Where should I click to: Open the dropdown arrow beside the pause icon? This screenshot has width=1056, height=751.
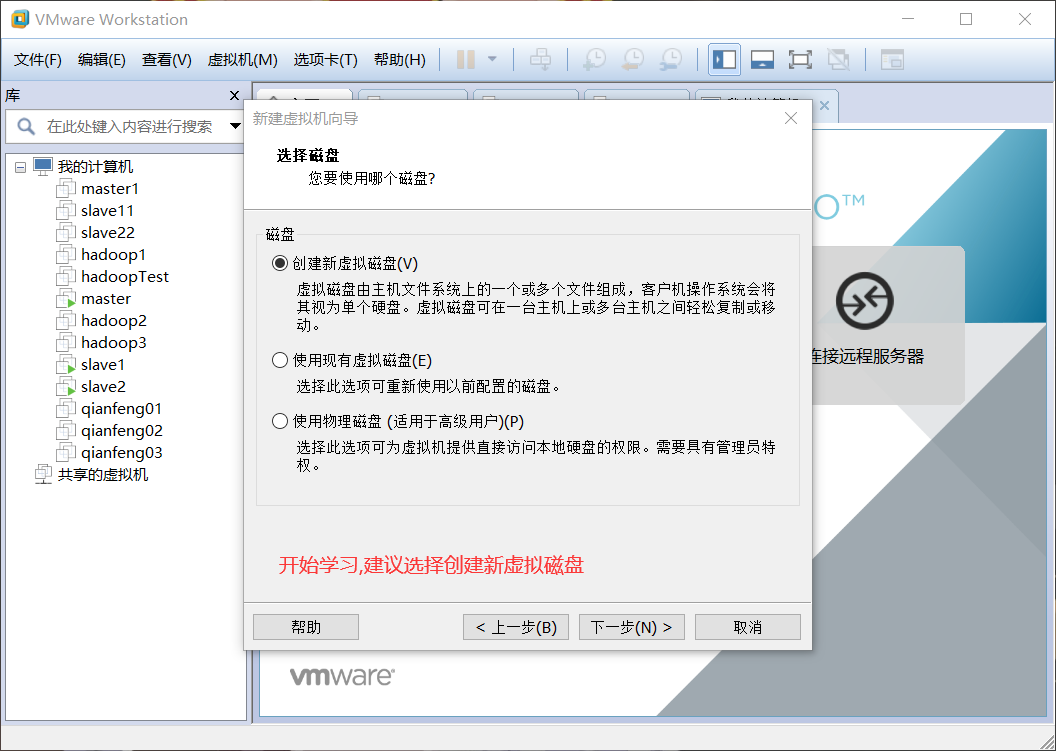tap(492, 59)
